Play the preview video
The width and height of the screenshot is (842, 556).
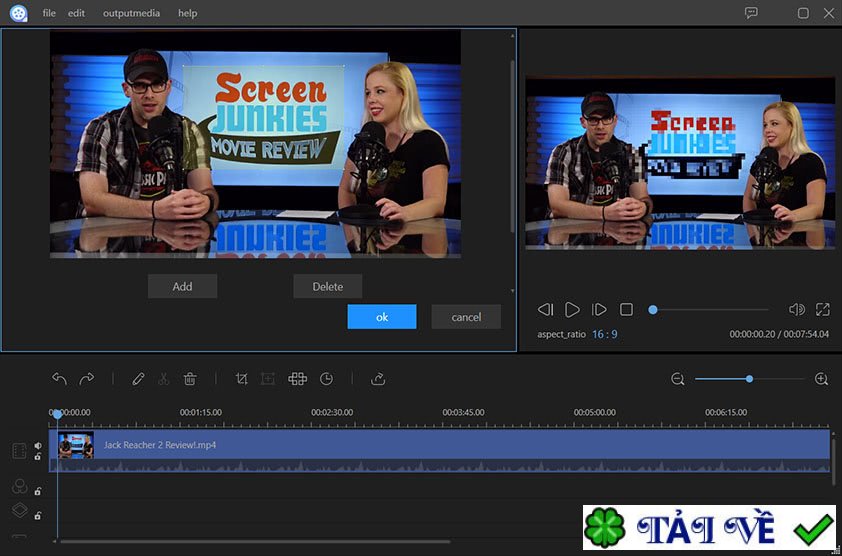[x=572, y=309]
